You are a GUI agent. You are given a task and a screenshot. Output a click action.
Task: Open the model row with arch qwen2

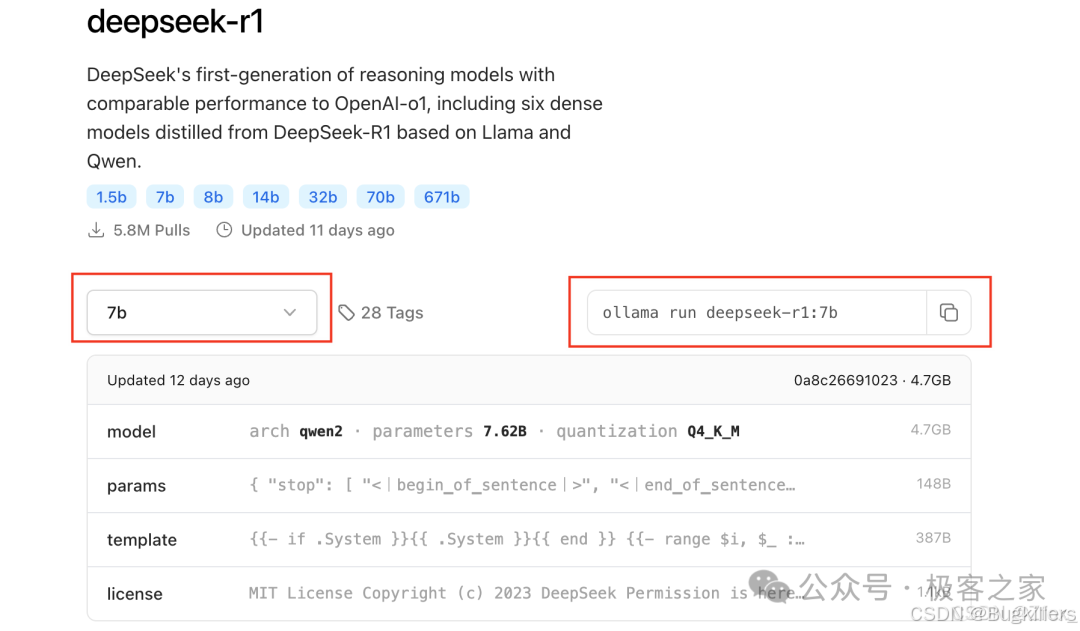pyautogui.click(x=529, y=431)
